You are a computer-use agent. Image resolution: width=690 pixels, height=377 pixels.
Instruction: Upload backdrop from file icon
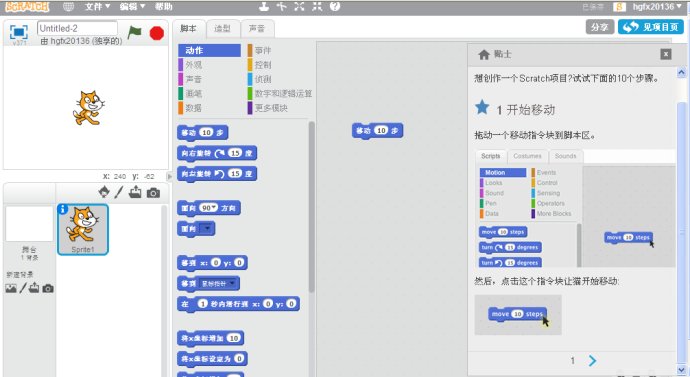tap(34, 288)
